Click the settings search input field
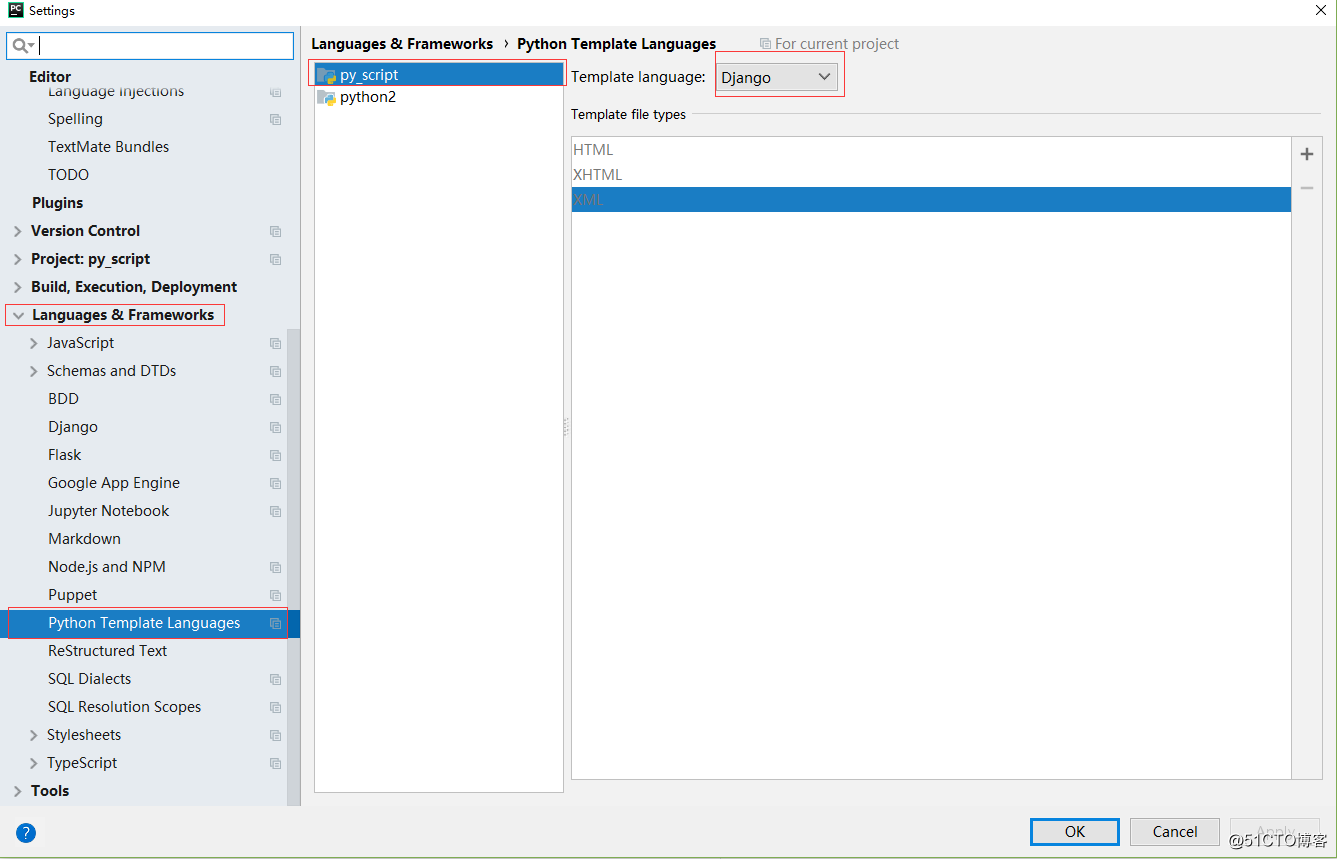This screenshot has width=1337, height=859. coord(150,45)
